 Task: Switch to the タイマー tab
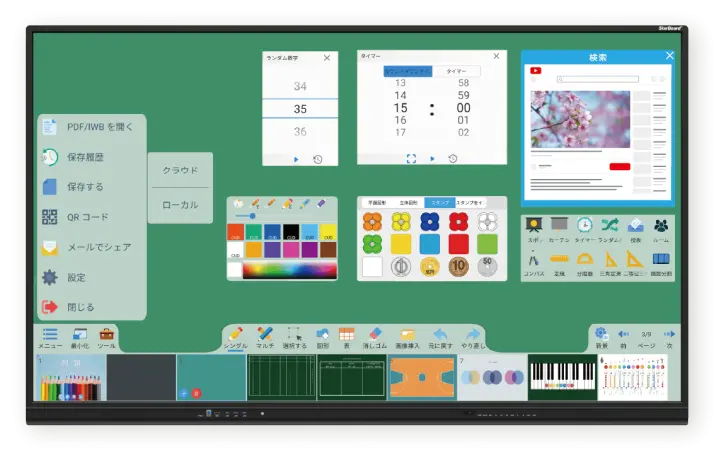[456, 72]
